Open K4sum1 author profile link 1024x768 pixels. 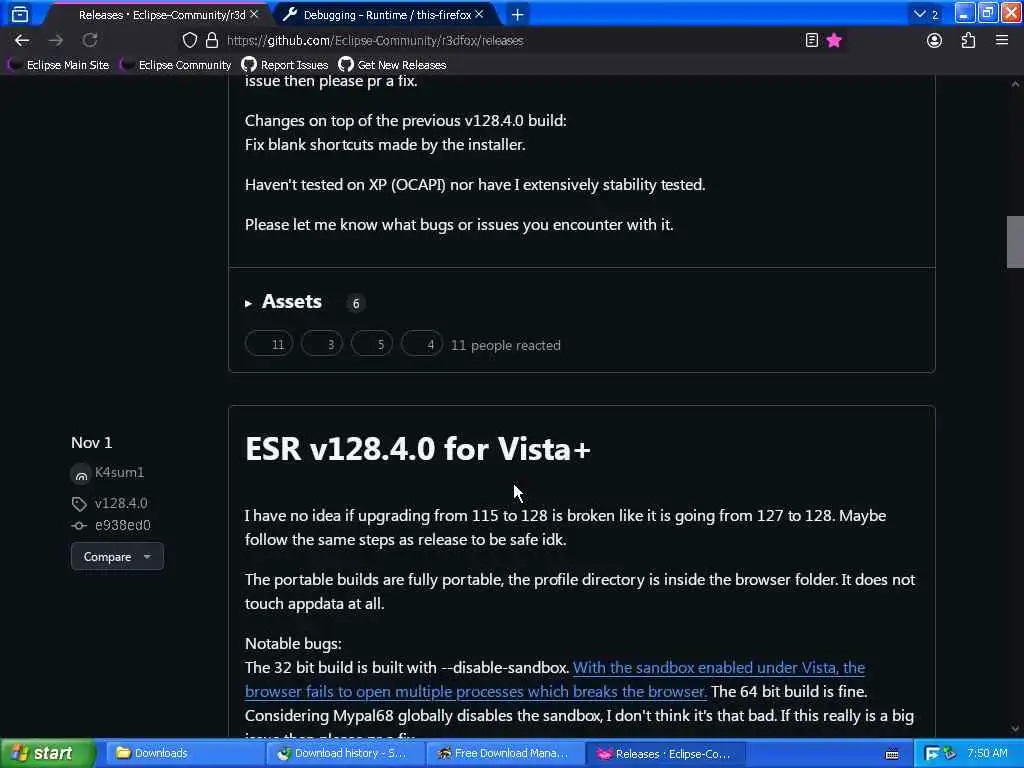click(x=120, y=472)
